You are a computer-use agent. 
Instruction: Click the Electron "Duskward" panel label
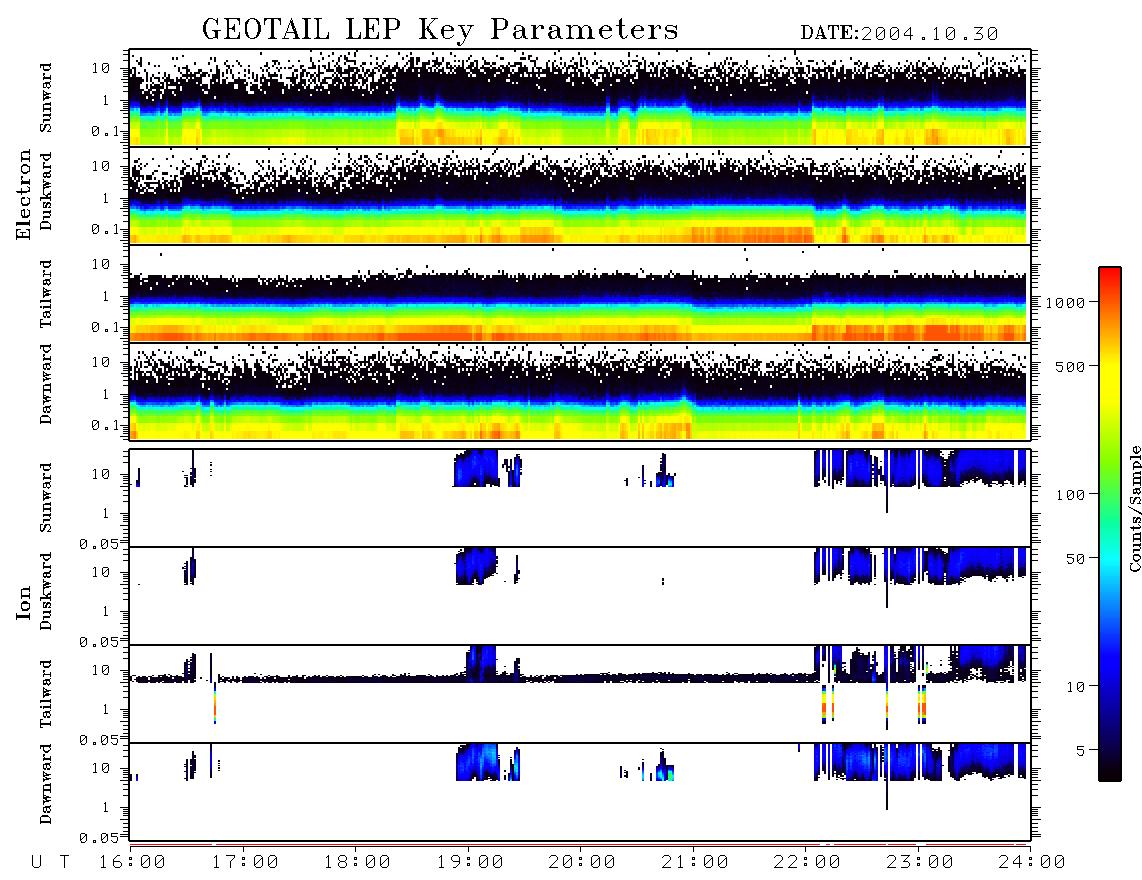tap(46, 191)
